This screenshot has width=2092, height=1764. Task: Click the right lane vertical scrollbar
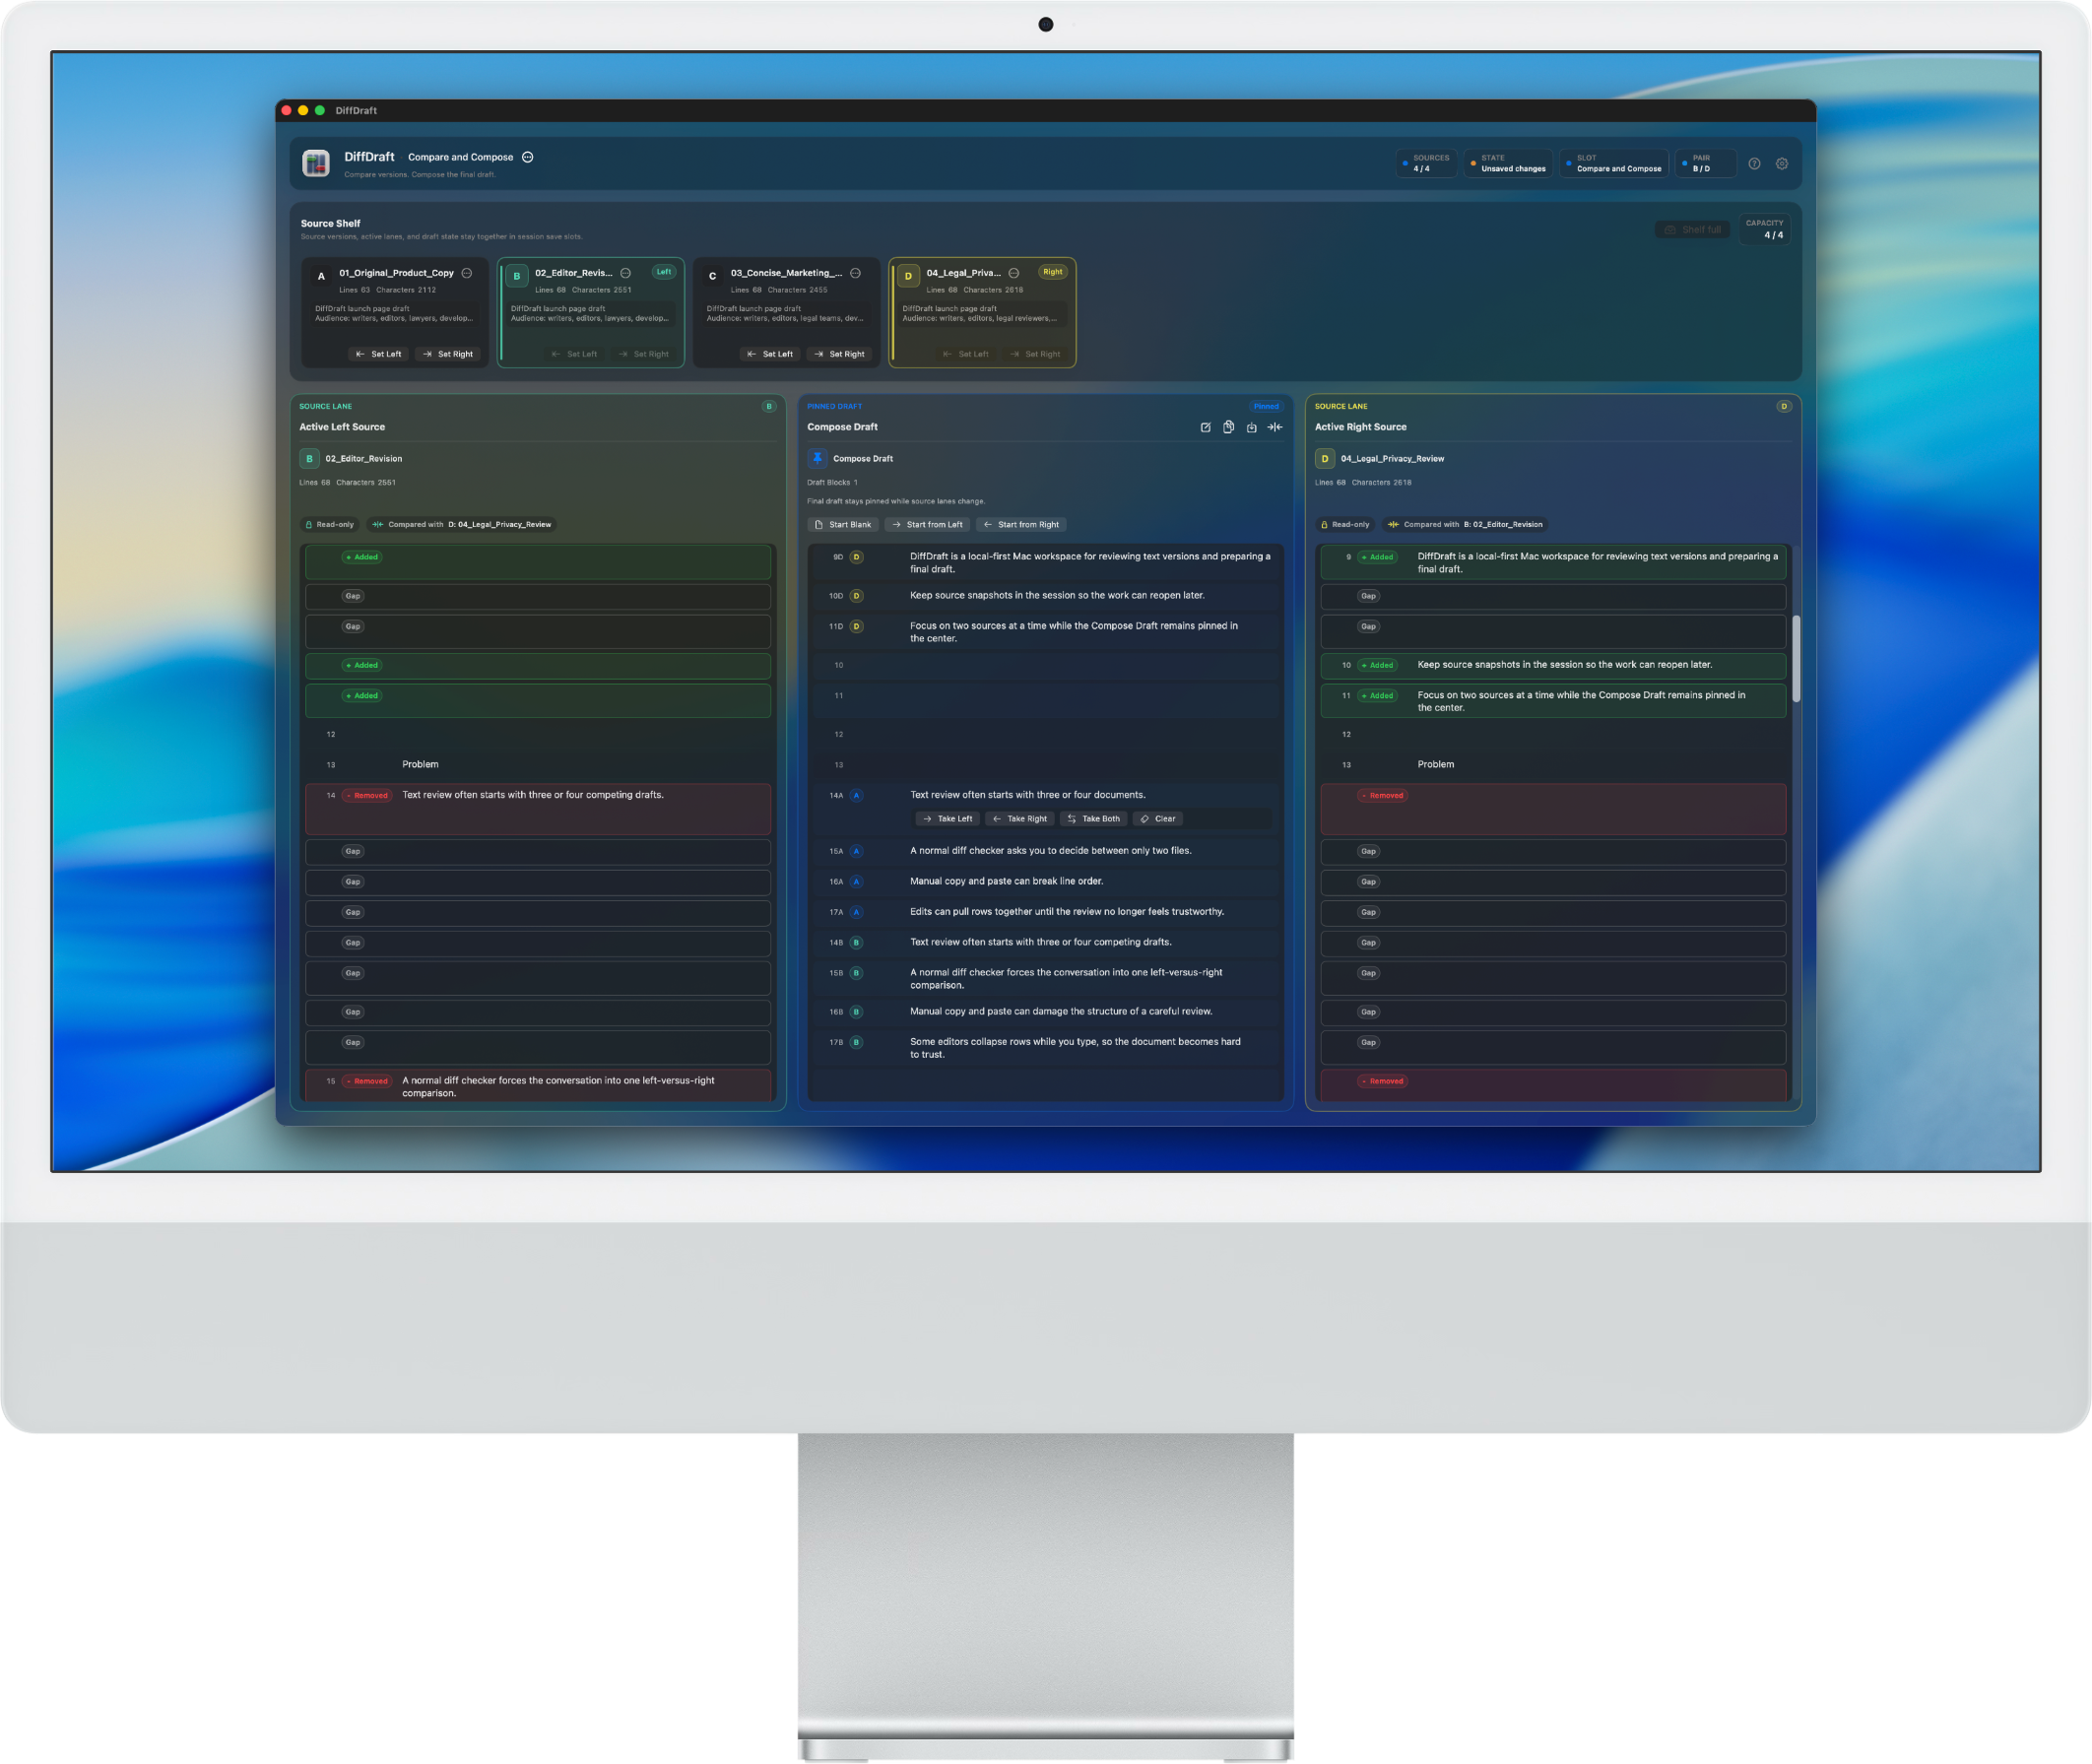1796,660
